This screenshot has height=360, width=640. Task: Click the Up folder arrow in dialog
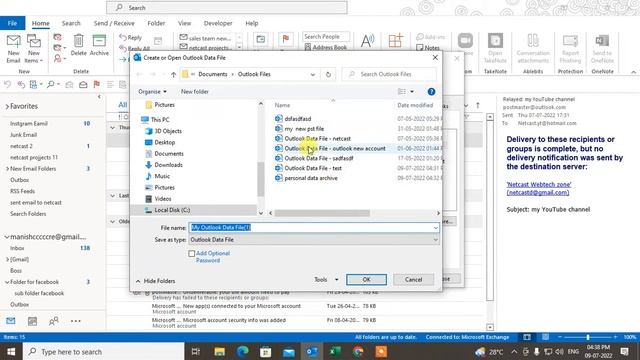click(x=173, y=74)
